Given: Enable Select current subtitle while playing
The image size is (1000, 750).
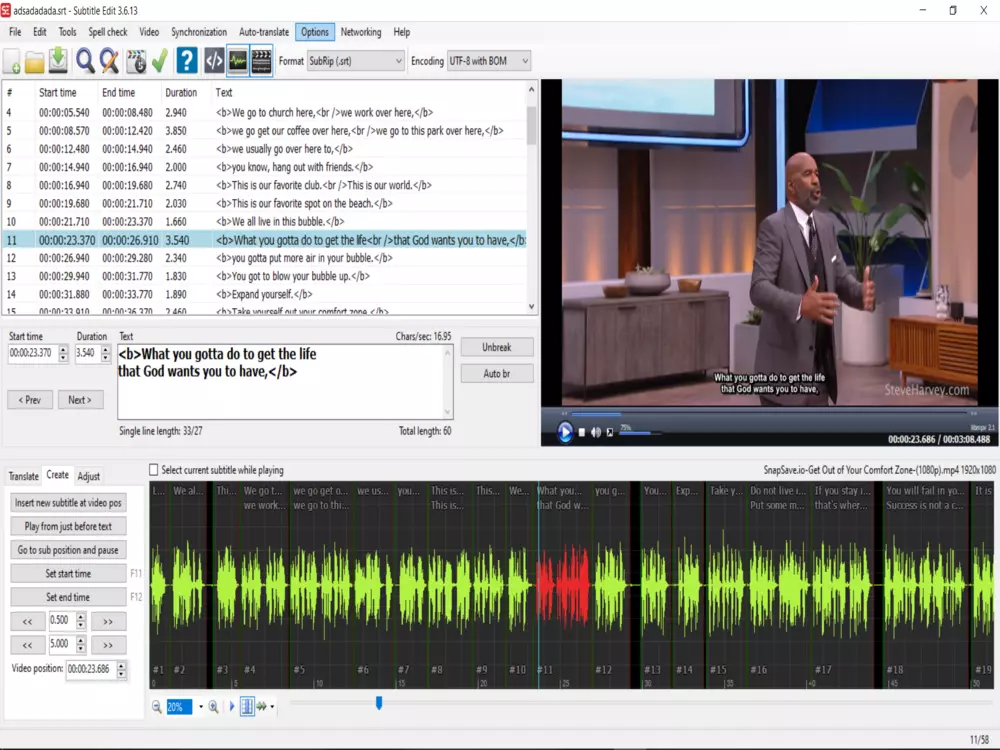Looking at the screenshot, I should (154, 470).
